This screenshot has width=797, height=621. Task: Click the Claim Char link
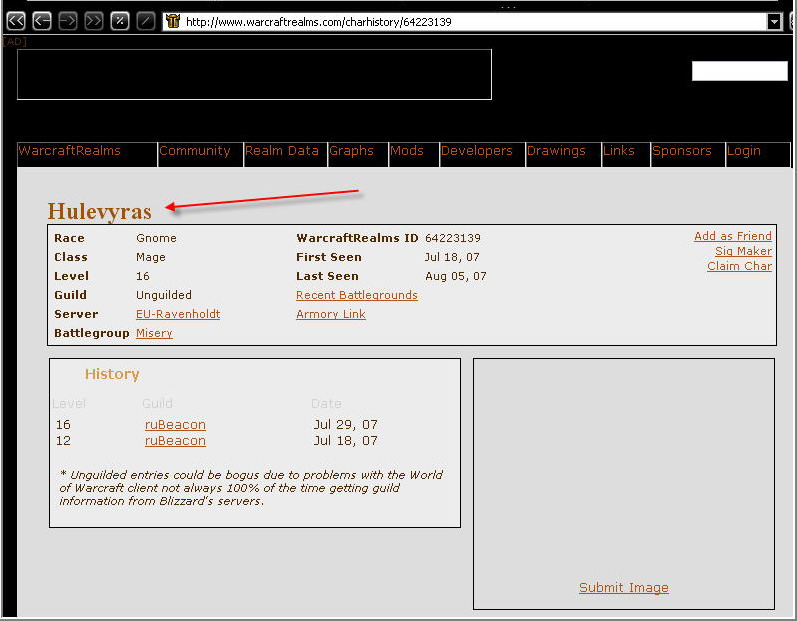pyautogui.click(x=739, y=266)
